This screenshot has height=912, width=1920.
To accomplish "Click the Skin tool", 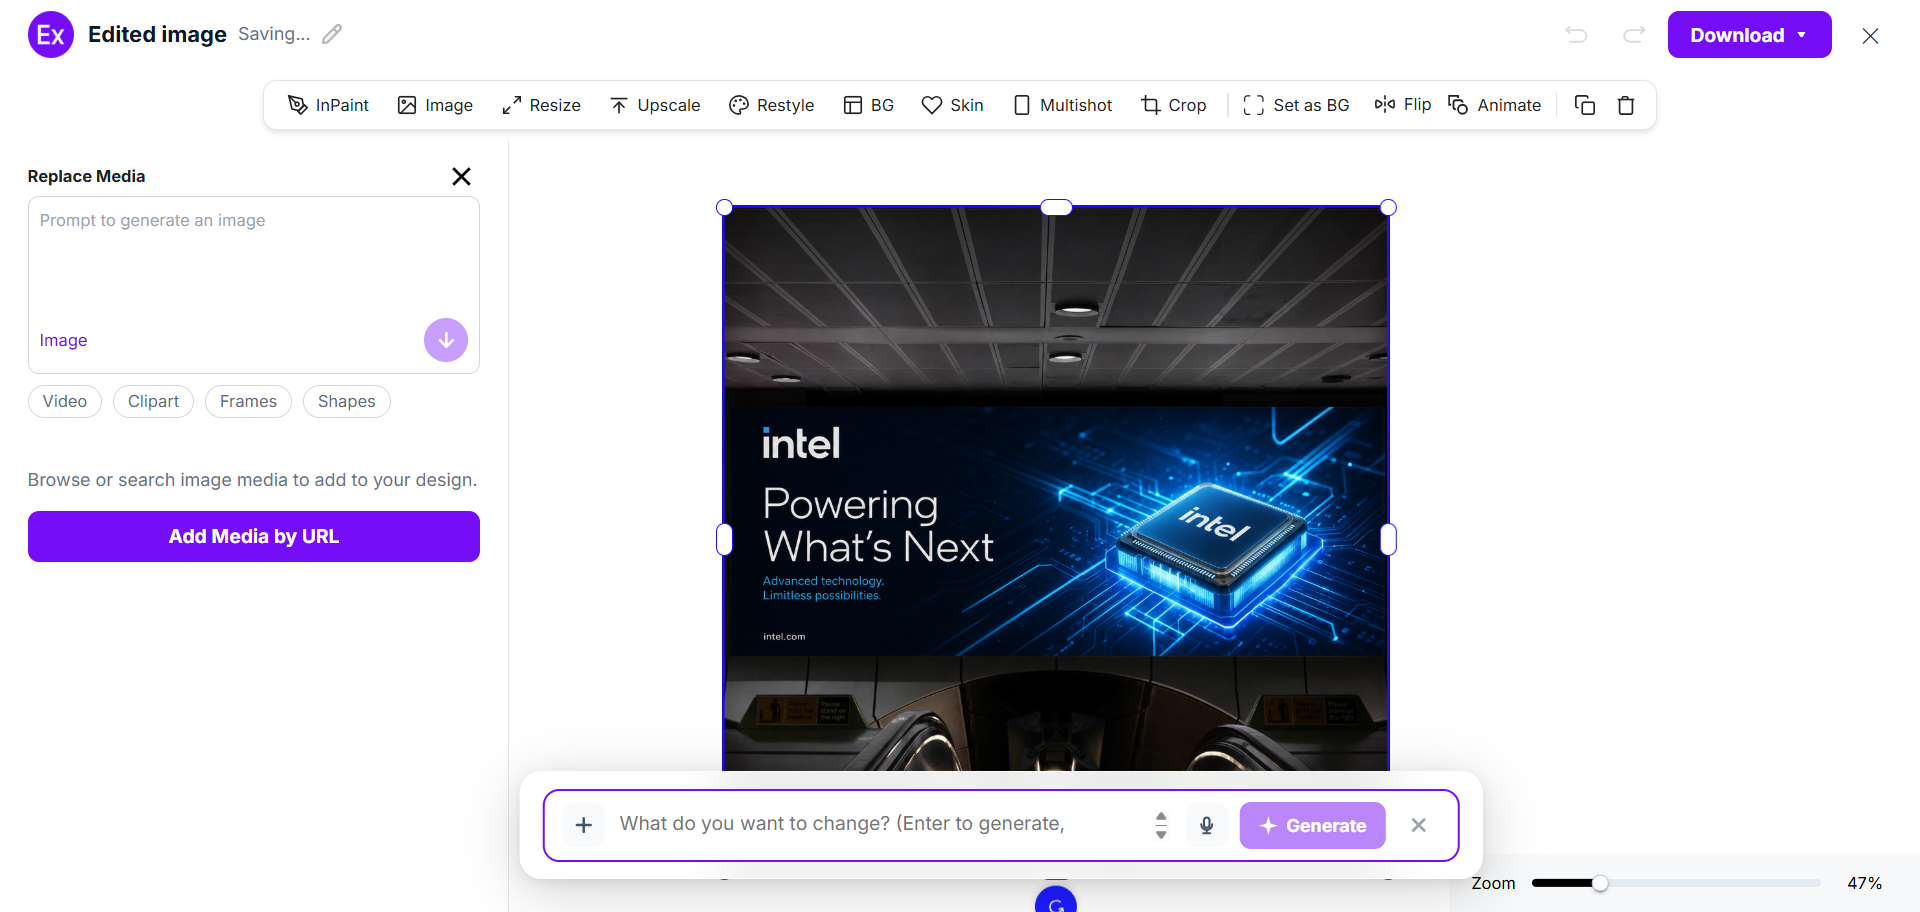I will pos(952,105).
